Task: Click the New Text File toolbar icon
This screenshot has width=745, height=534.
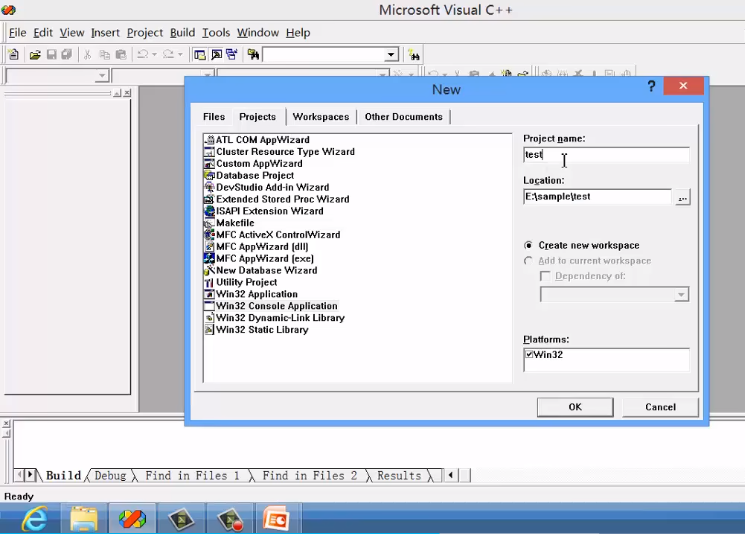Action: click(x=14, y=54)
